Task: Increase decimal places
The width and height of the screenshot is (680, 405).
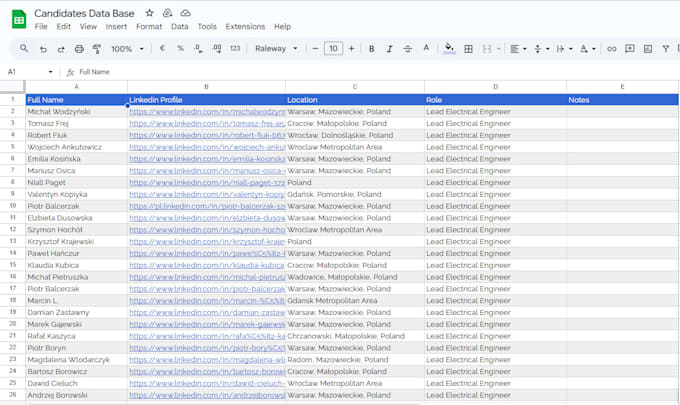Action: point(217,49)
